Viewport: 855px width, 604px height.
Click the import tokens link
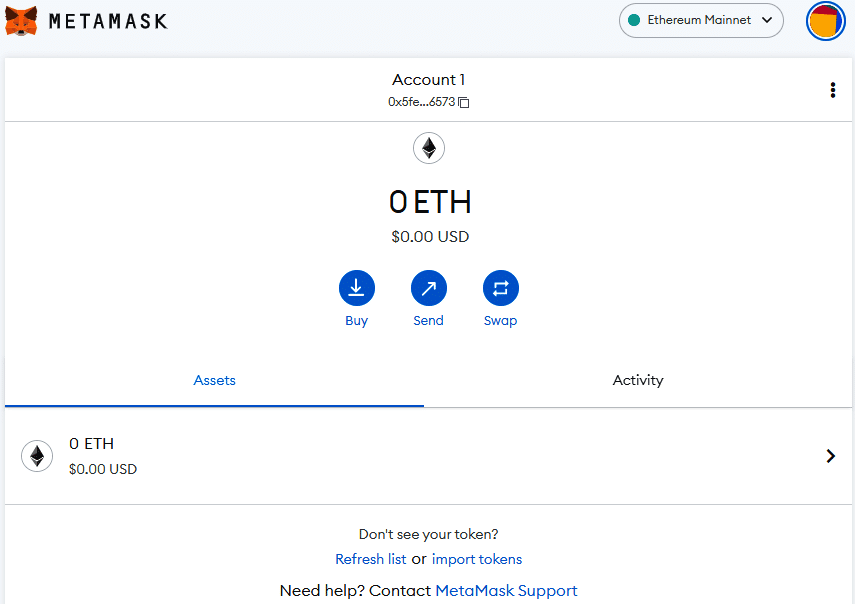pyautogui.click(x=477, y=559)
